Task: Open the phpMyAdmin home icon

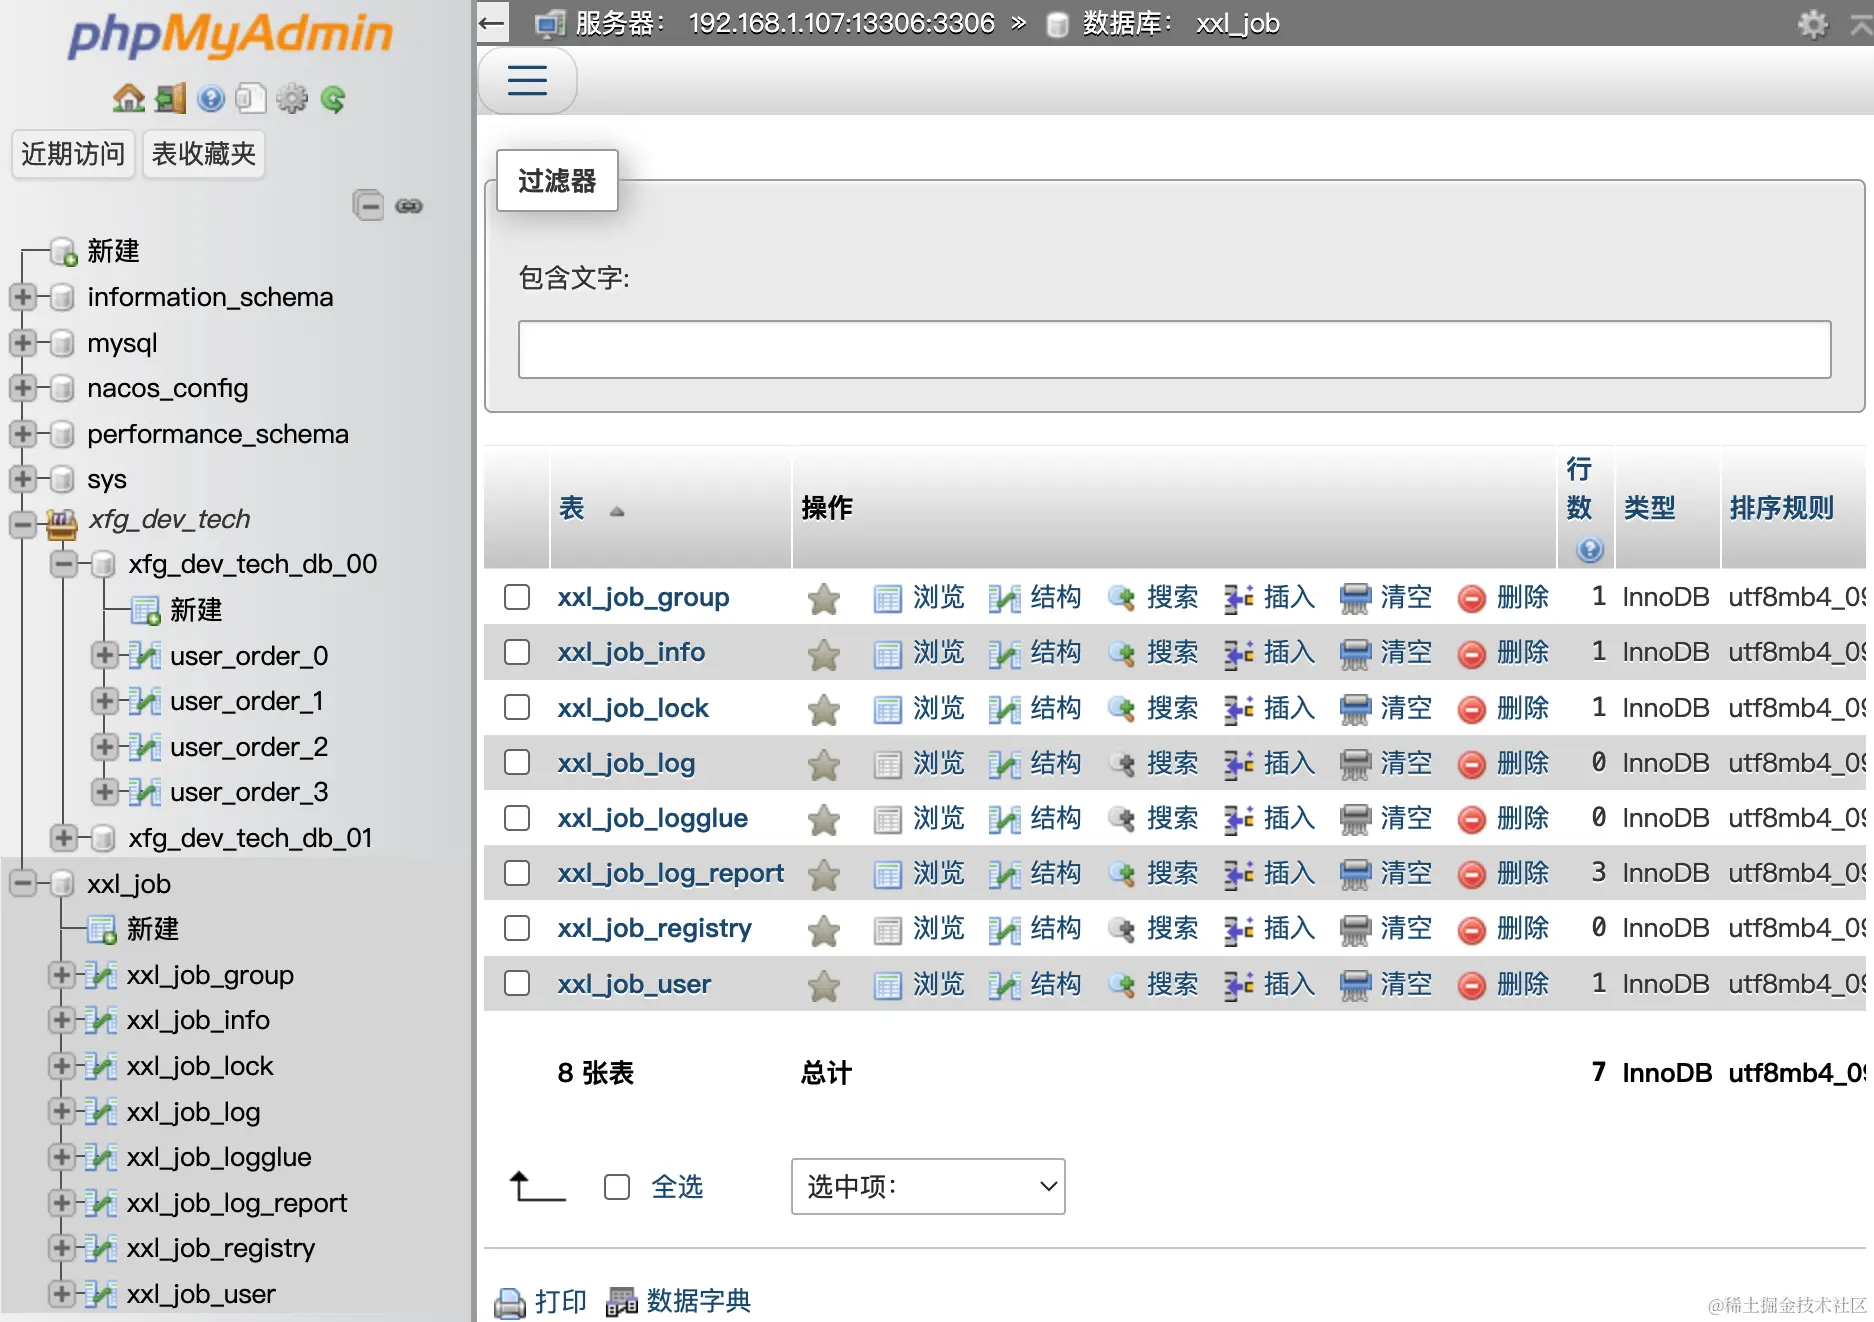Action: [128, 98]
